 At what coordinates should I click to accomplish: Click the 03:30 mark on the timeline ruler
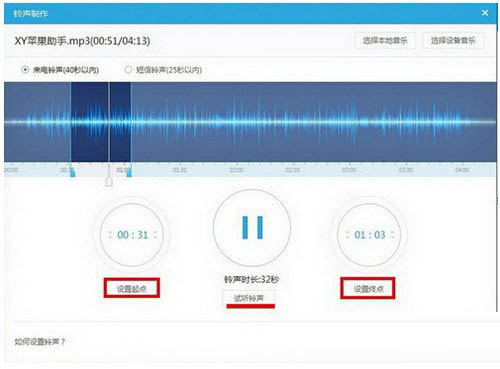(406, 170)
